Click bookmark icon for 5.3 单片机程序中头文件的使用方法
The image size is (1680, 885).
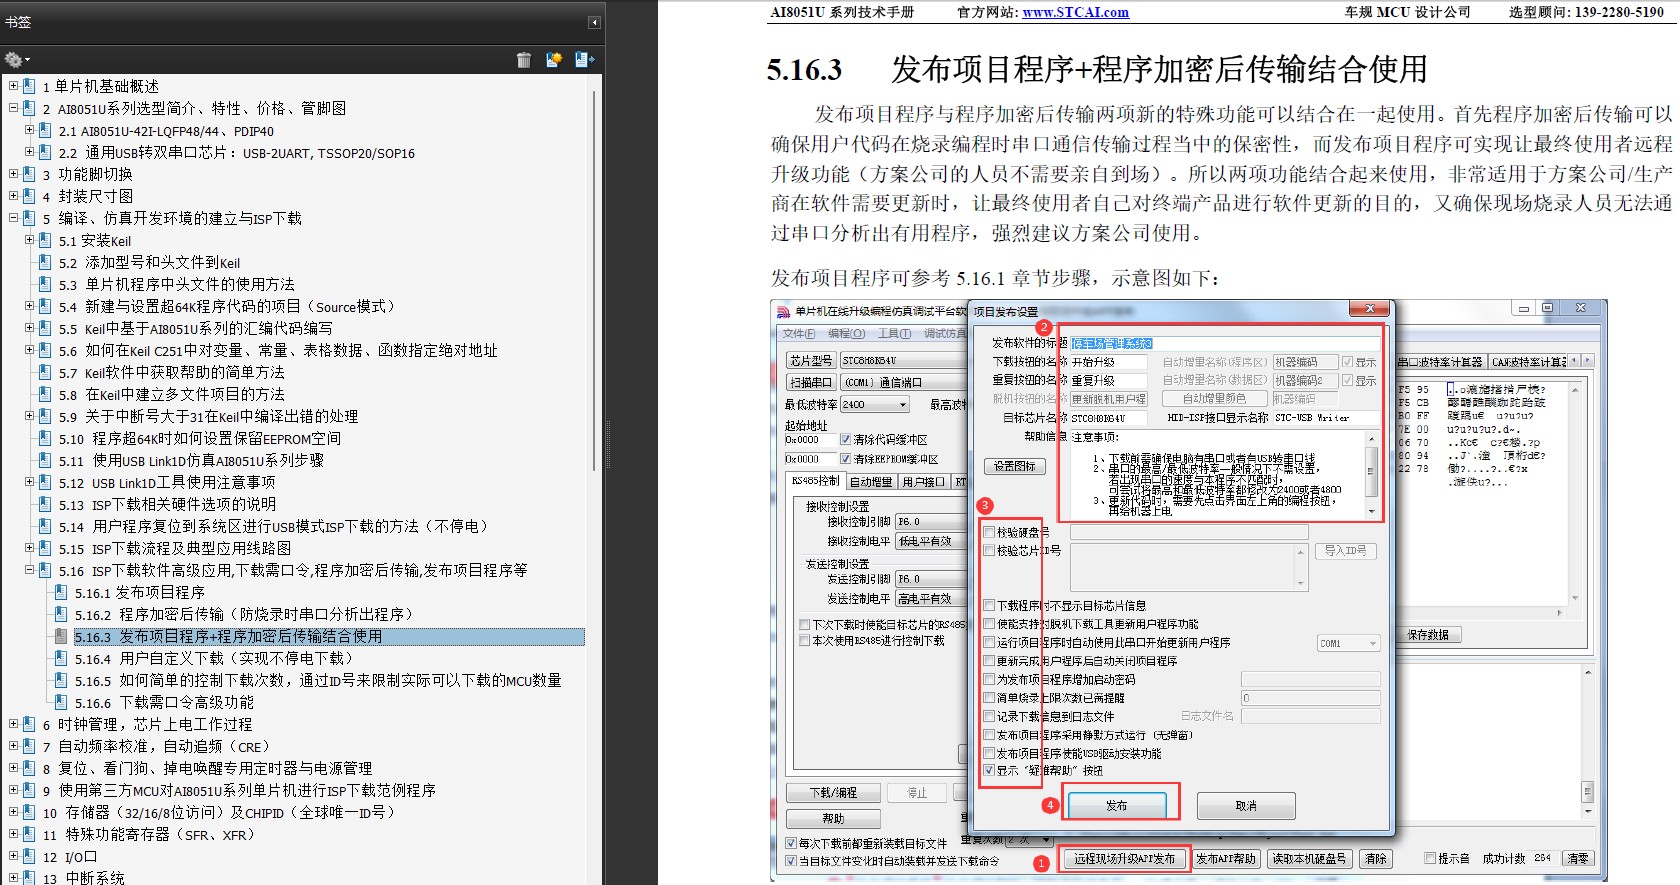coord(45,284)
